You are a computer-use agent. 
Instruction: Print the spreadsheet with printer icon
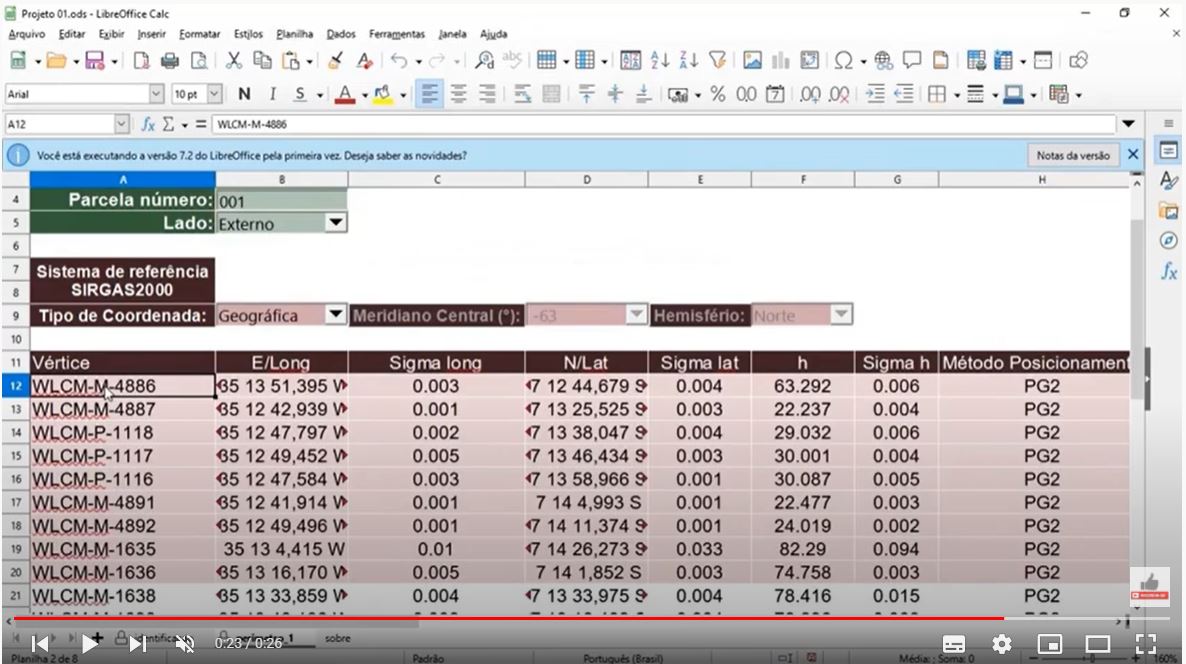[170, 61]
